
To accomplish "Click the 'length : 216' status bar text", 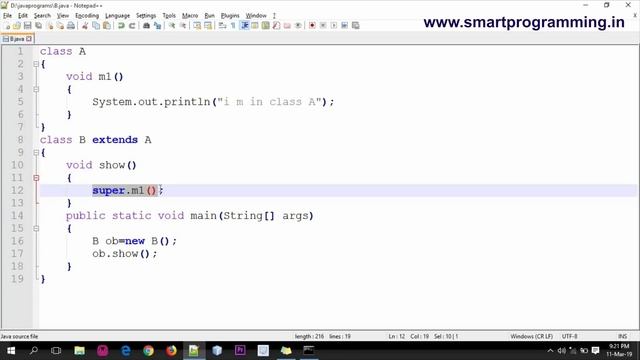I will 309,336.
